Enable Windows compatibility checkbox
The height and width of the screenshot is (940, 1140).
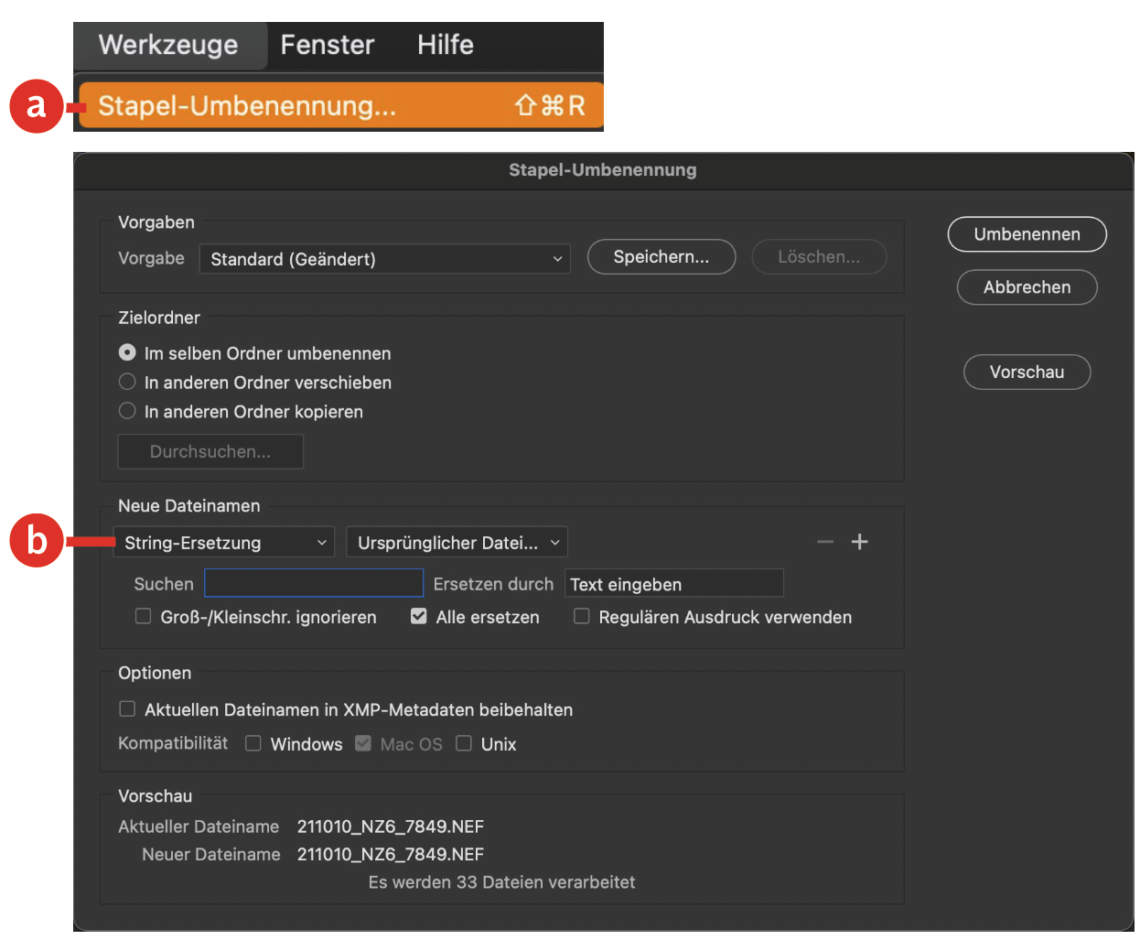click(x=253, y=743)
